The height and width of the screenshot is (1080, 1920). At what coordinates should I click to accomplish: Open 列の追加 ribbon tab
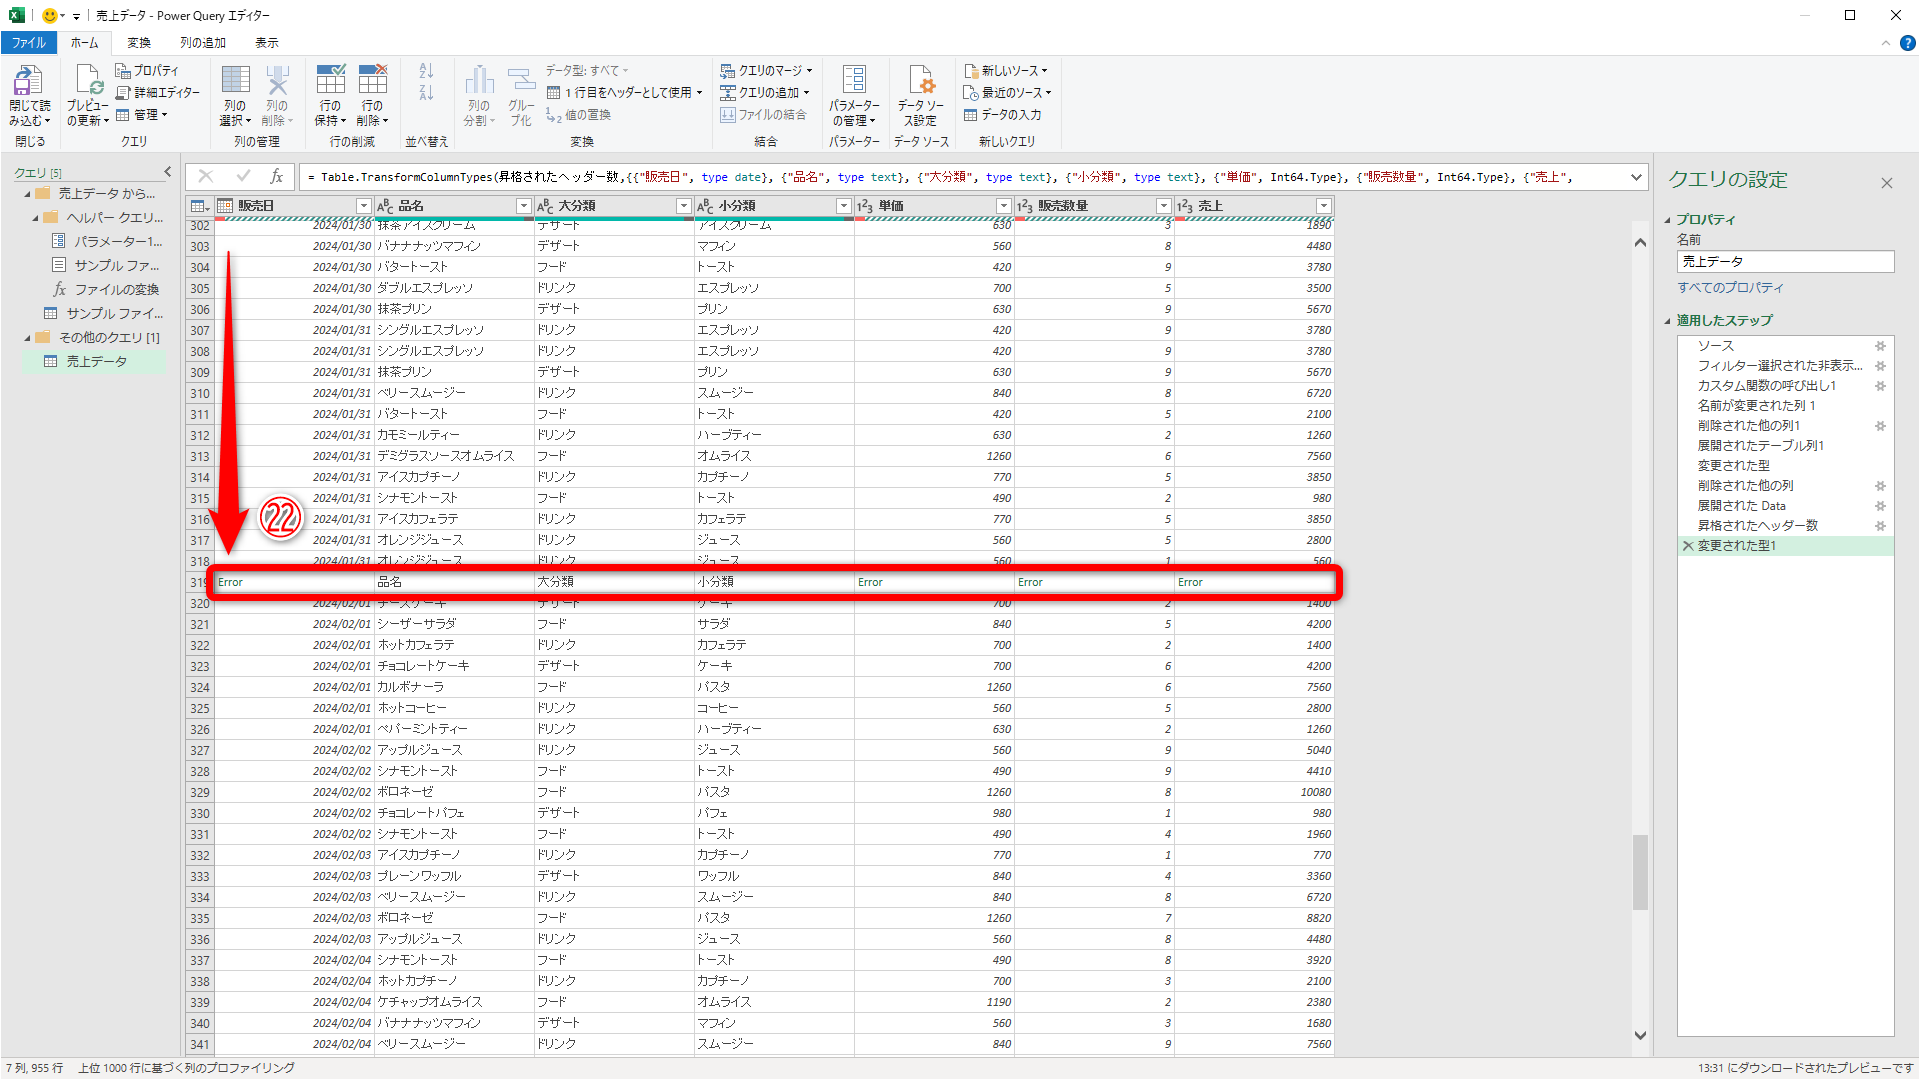click(x=202, y=43)
